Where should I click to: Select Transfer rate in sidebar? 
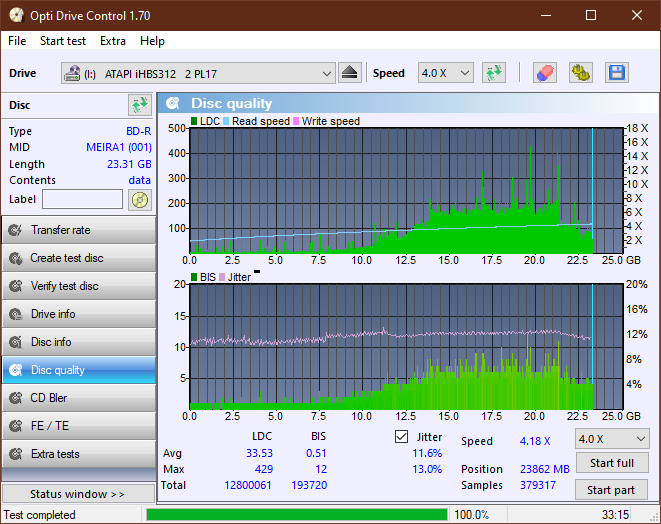[x=79, y=230]
